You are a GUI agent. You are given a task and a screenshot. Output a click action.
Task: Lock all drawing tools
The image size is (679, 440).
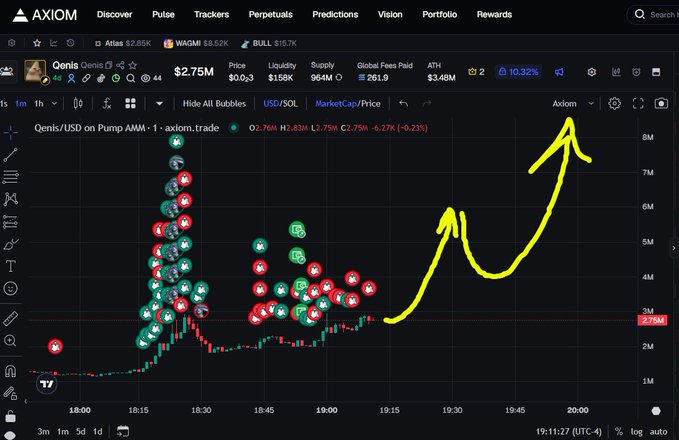(x=10, y=416)
